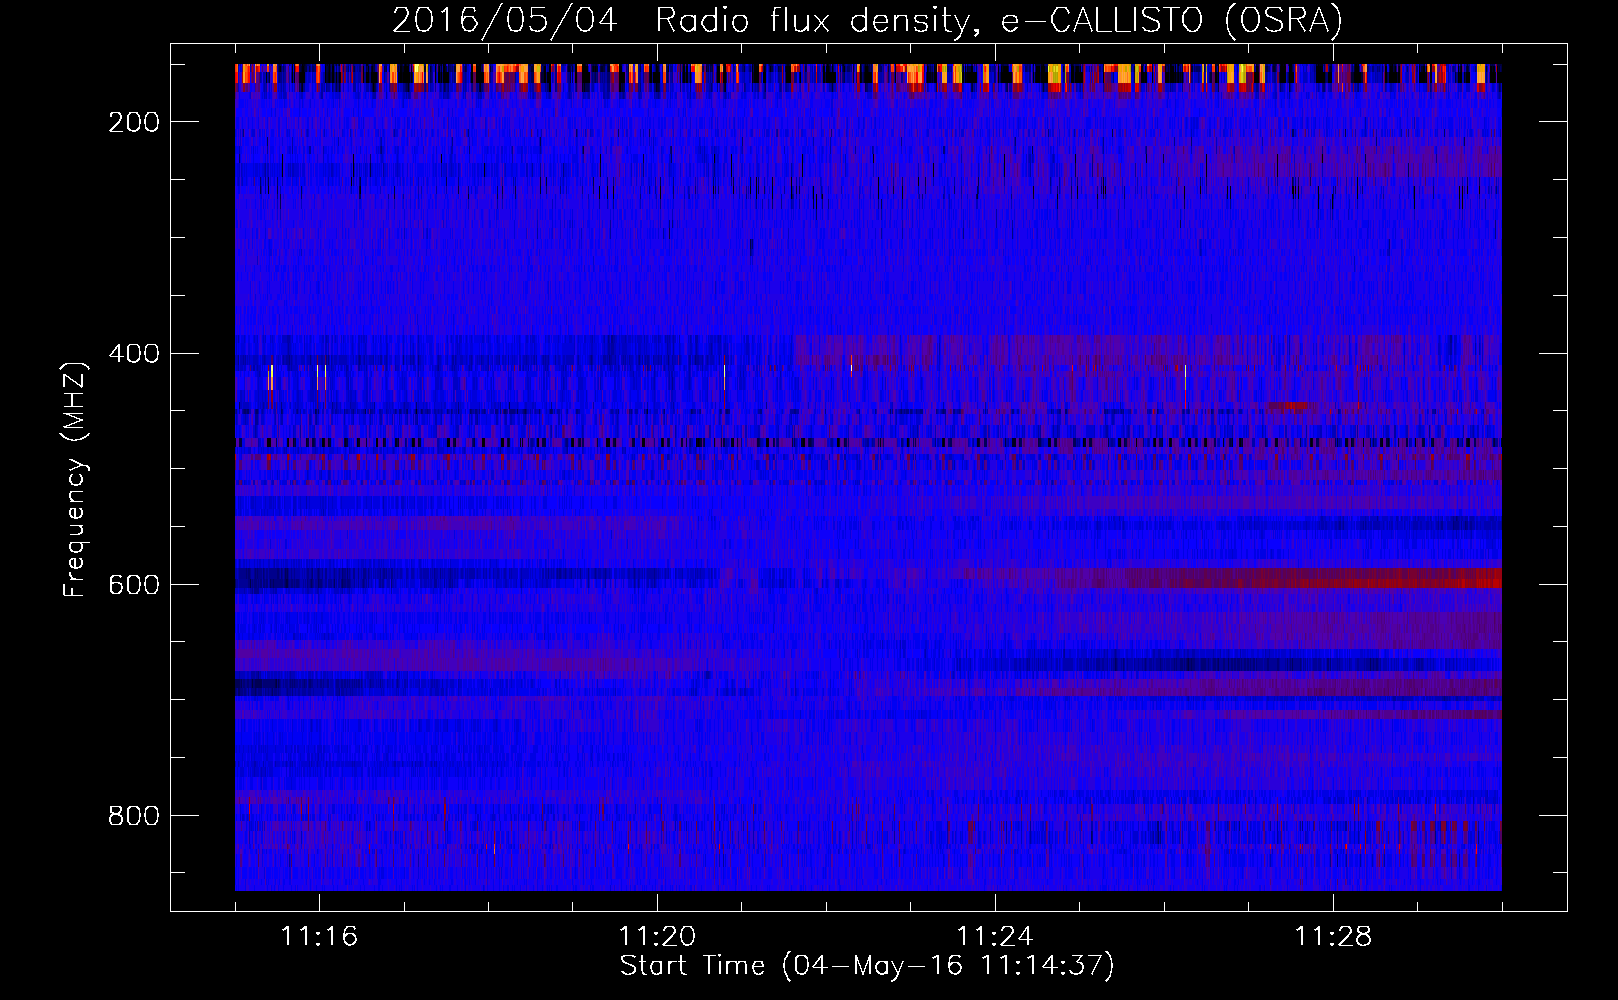The image size is (1618, 1000).
Task: Select the y-axis label 'Frequency (MHZ)'
Action: point(75,479)
